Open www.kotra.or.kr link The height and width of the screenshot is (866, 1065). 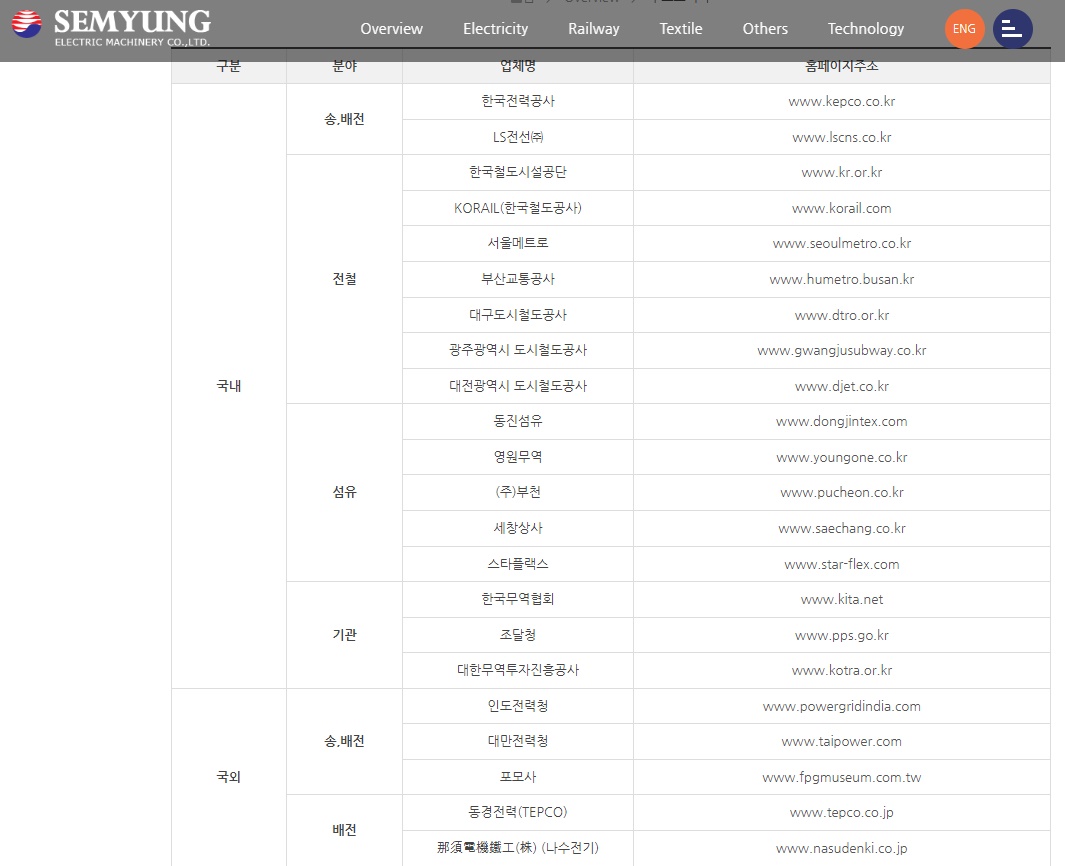pos(842,670)
